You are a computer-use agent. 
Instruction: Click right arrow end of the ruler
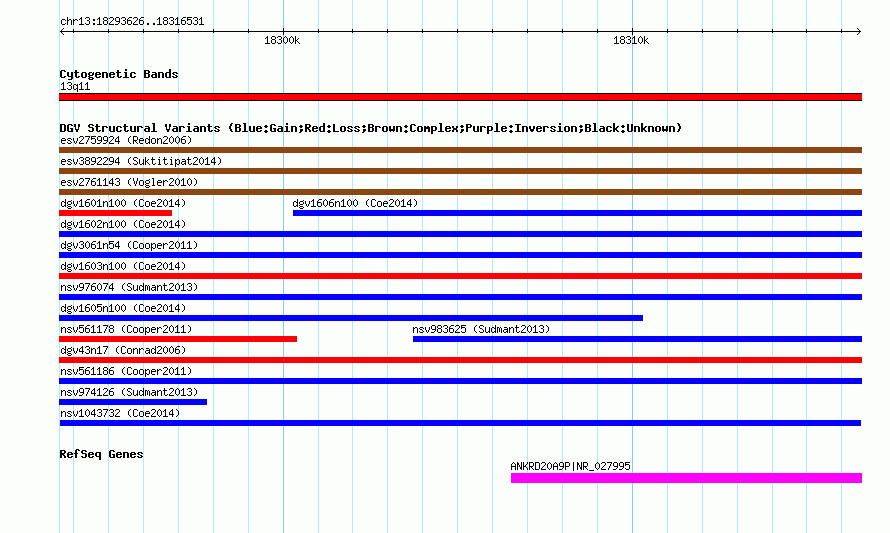pos(859,32)
